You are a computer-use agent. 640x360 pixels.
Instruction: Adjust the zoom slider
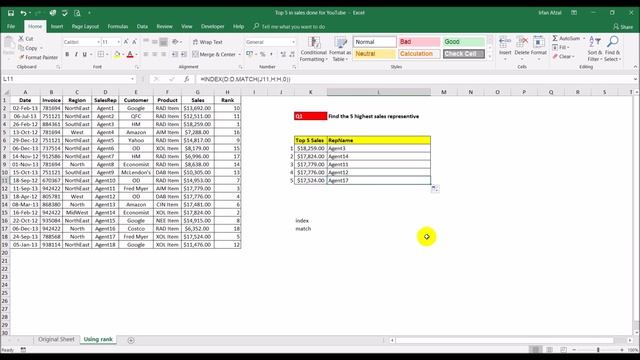tap(598, 350)
